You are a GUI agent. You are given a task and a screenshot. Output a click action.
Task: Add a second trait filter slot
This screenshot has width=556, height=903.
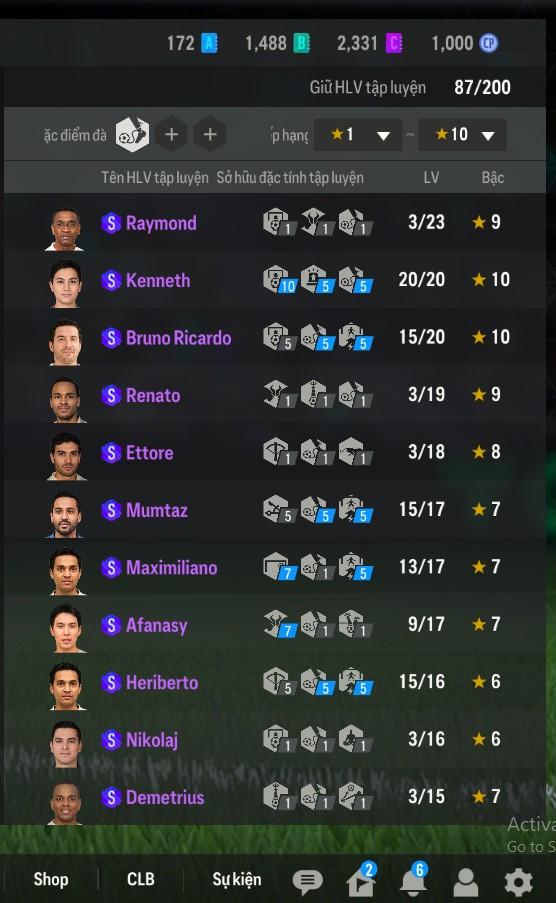tap(171, 135)
